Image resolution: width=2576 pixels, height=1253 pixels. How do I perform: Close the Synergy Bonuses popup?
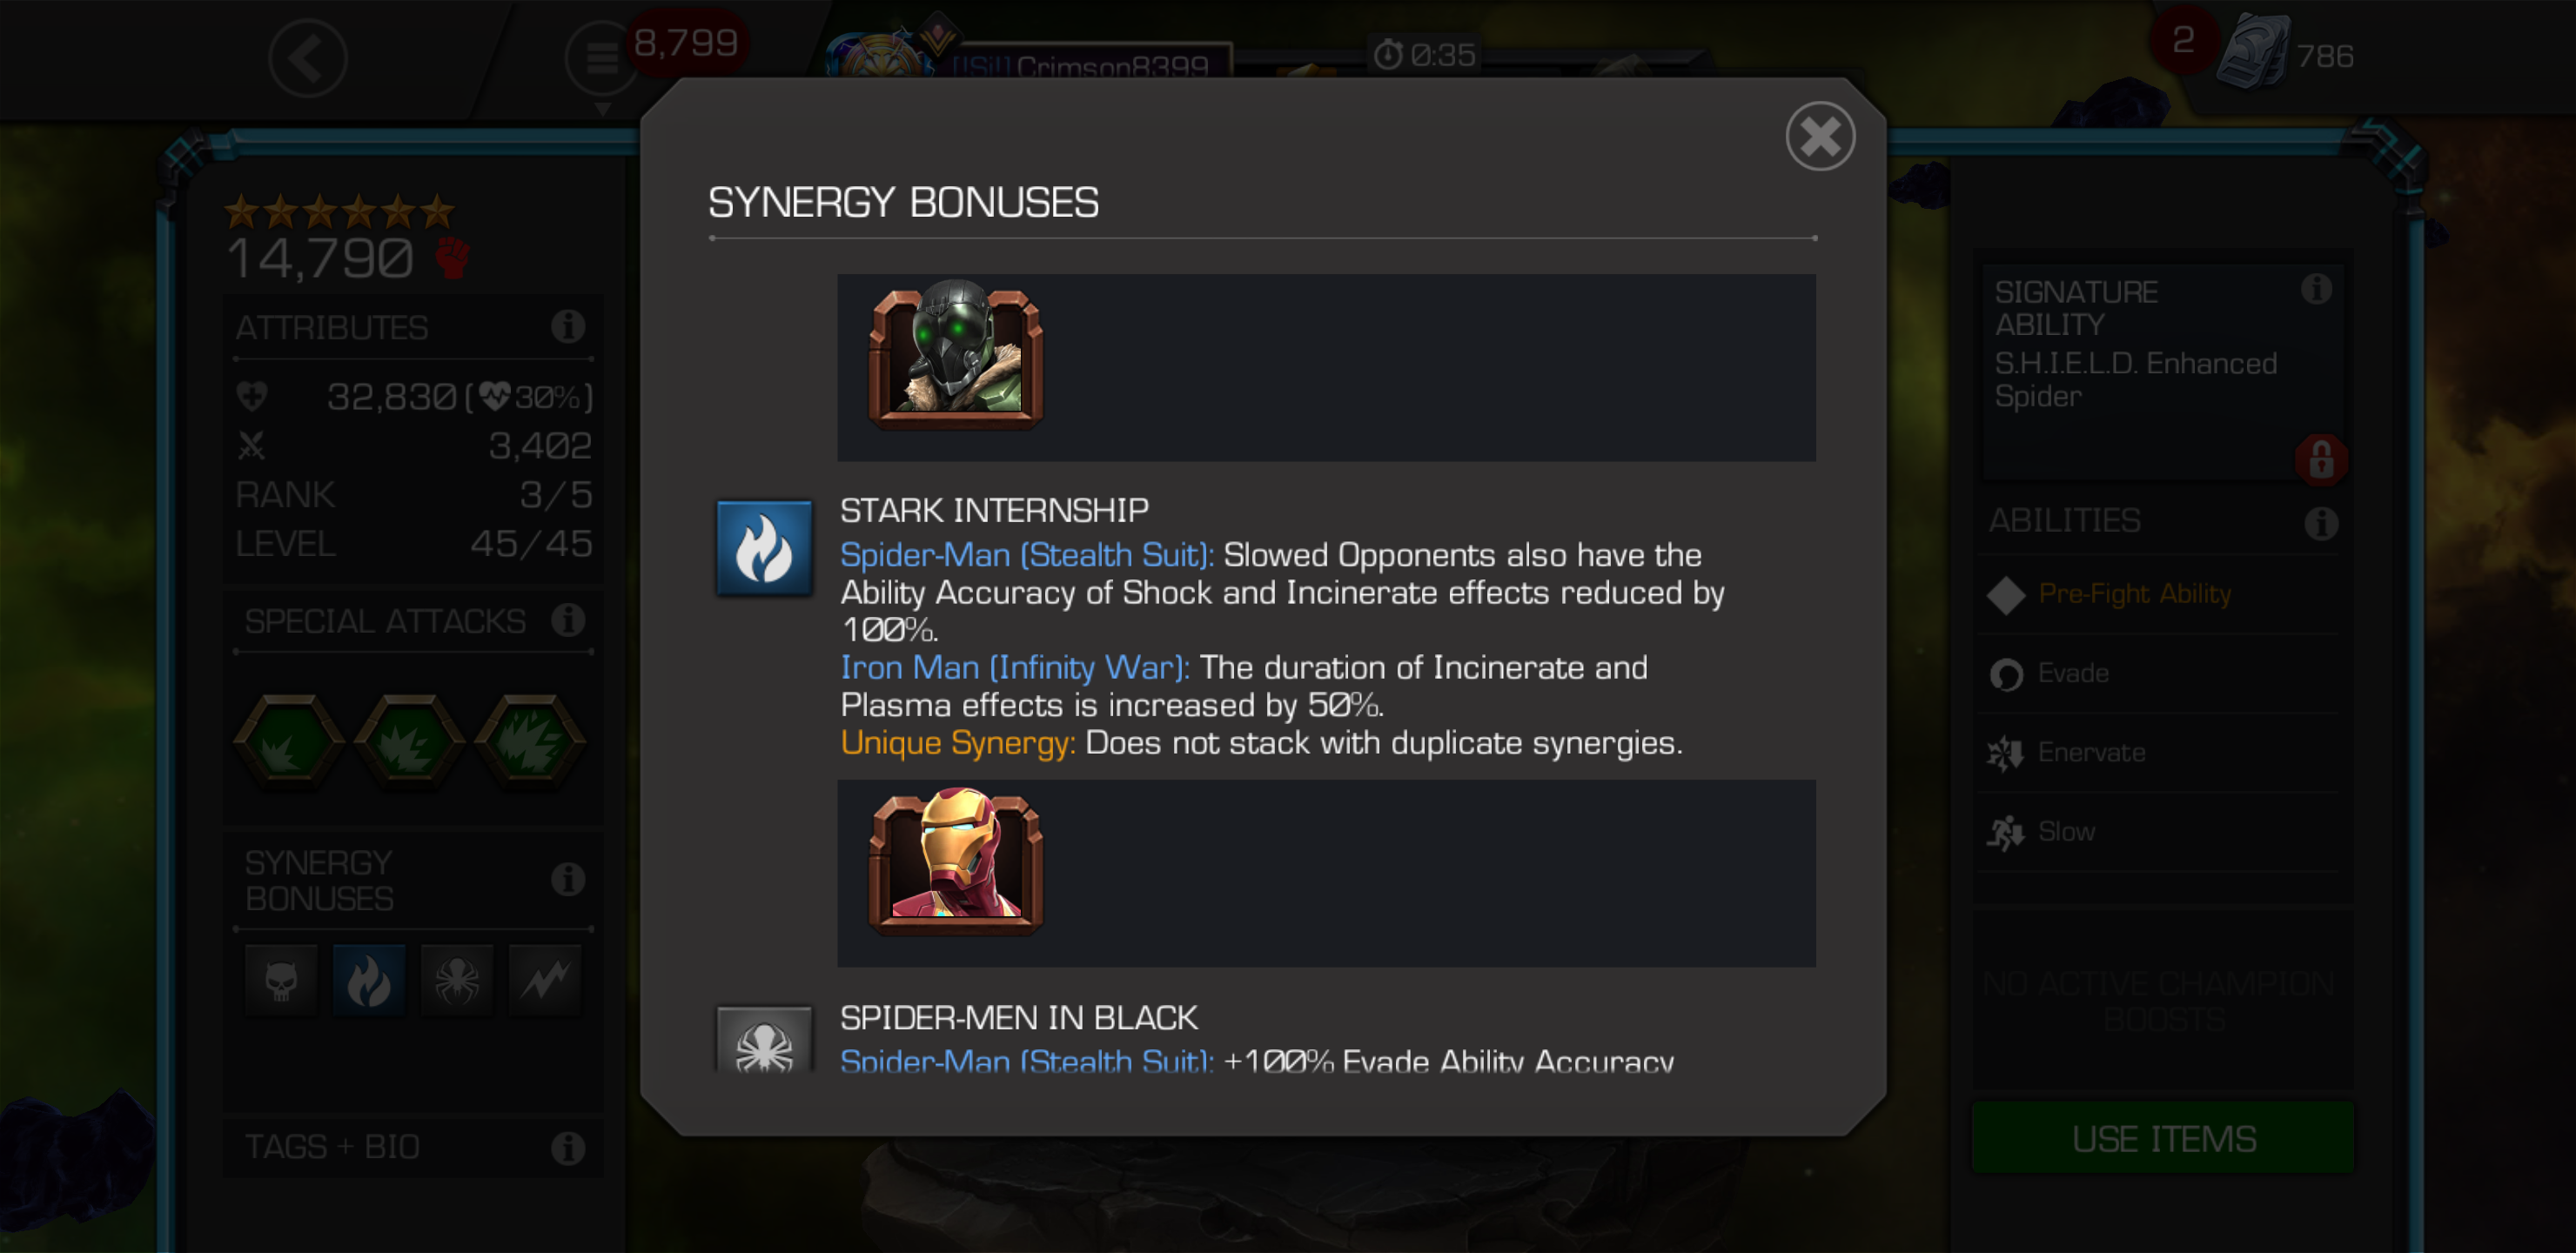point(1820,136)
